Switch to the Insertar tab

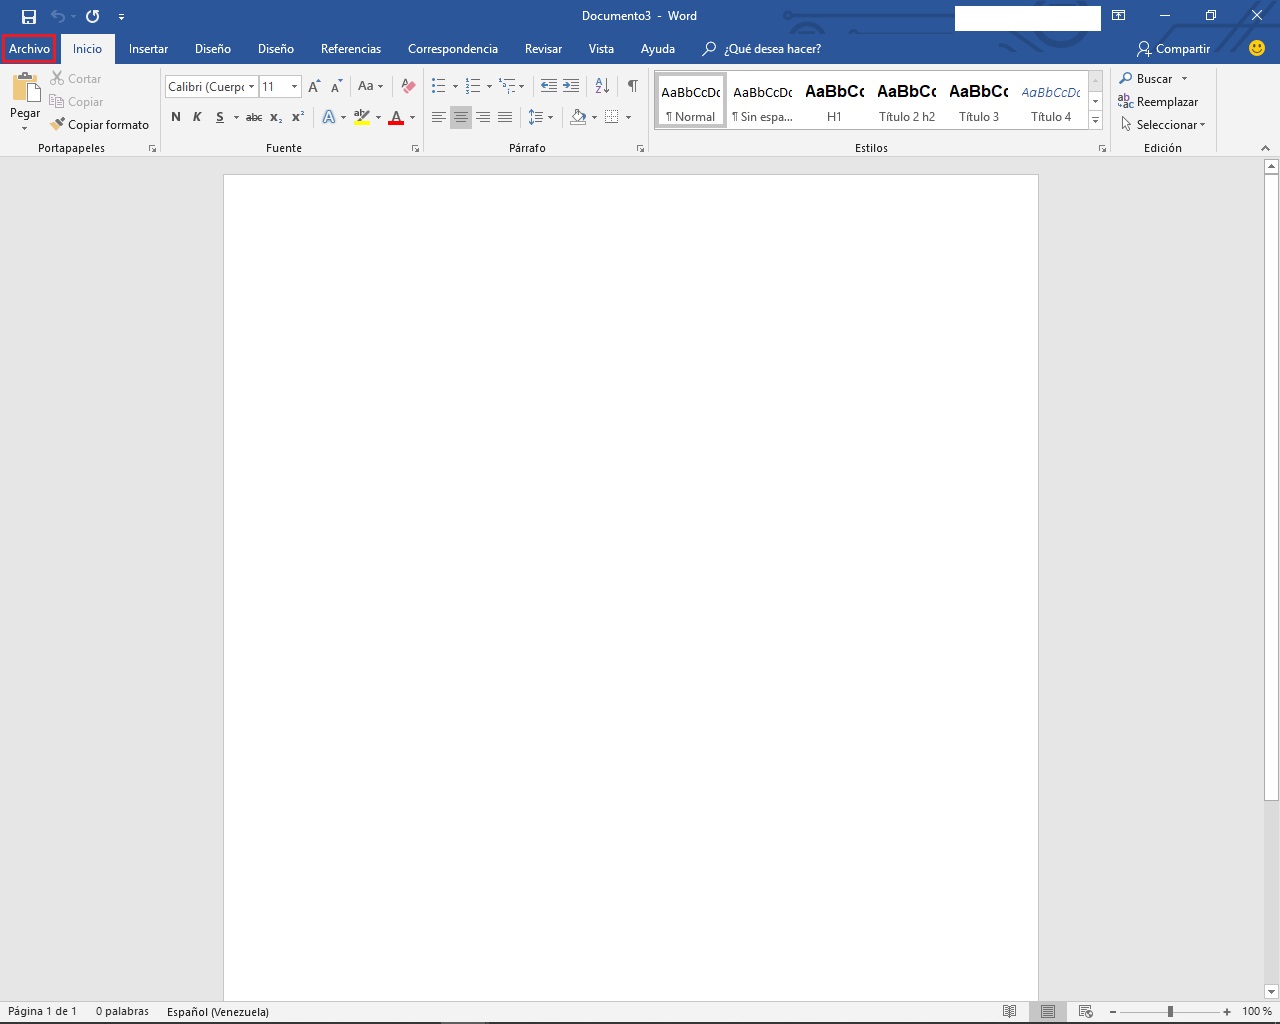pos(148,49)
